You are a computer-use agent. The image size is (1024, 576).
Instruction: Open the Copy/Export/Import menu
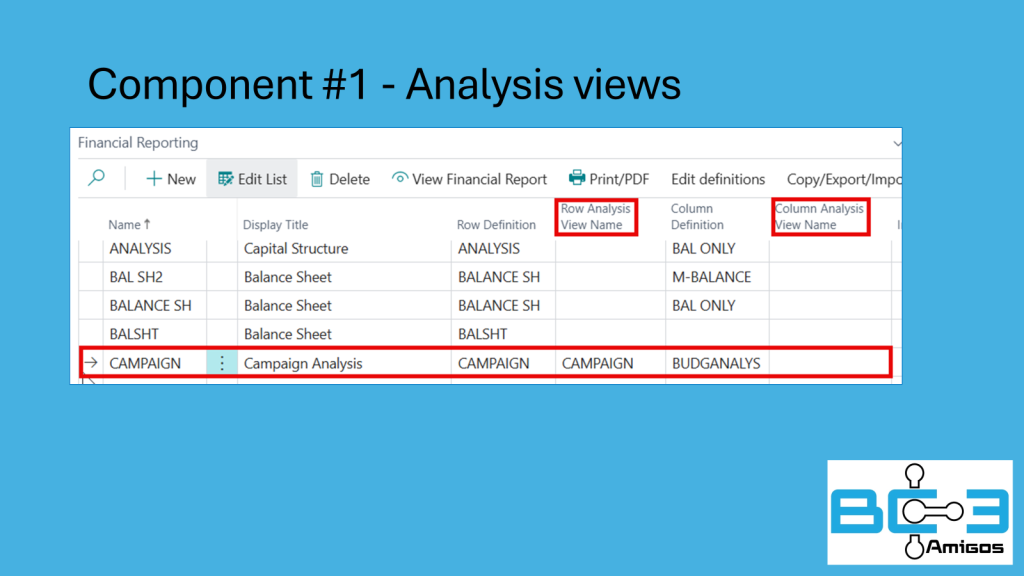coord(843,179)
